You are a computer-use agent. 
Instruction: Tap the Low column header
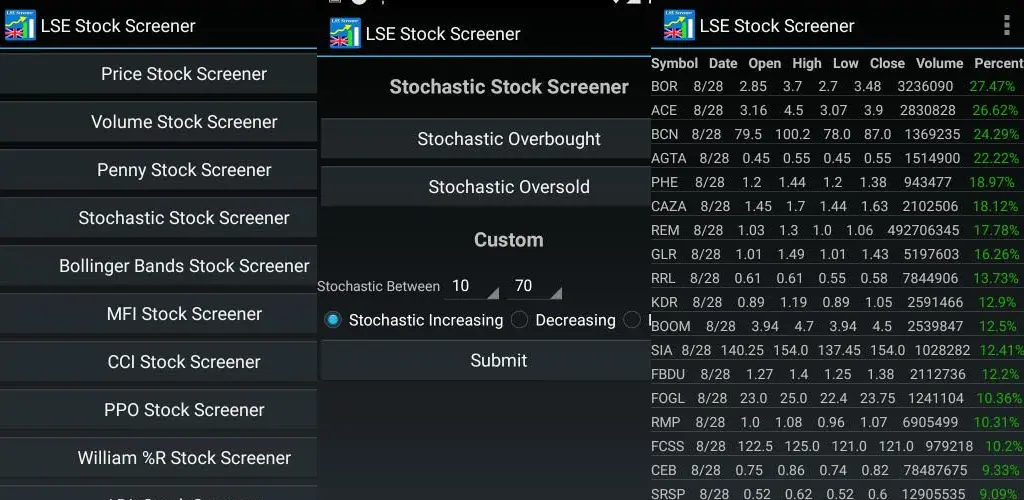coord(846,63)
